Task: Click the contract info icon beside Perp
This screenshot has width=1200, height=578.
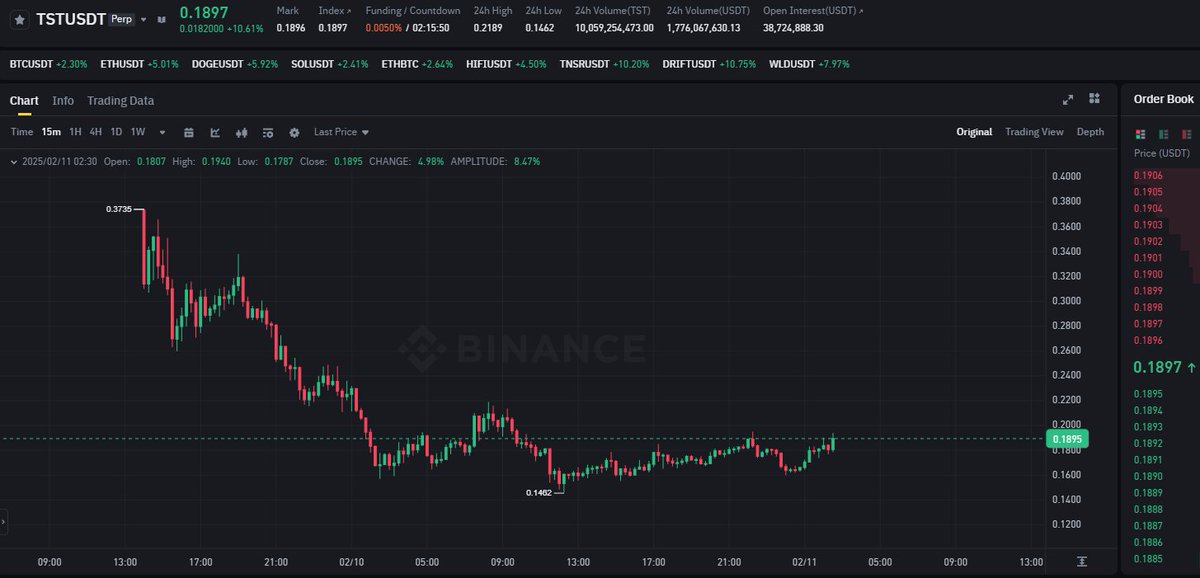Action: [x=161, y=19]
